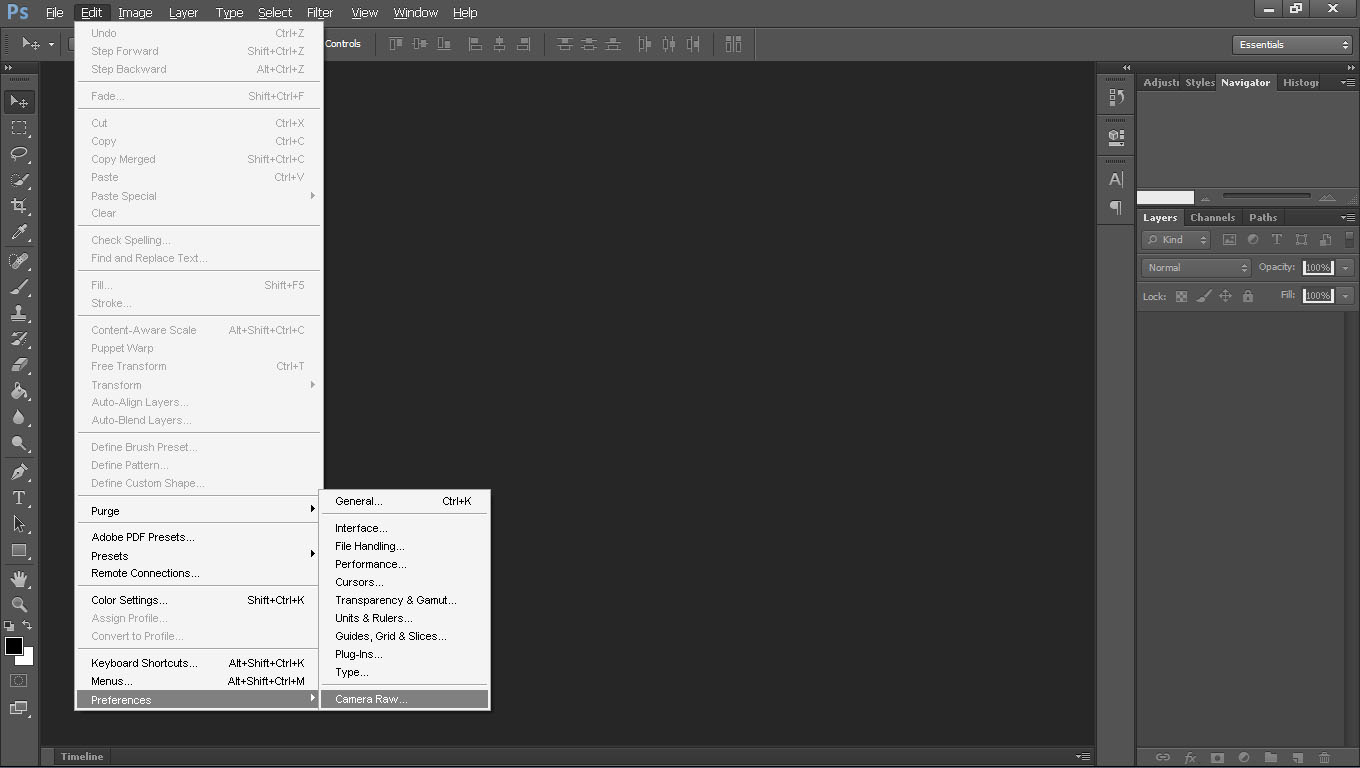Open the Fill slider dropdown arrow

click(1346, 296)
